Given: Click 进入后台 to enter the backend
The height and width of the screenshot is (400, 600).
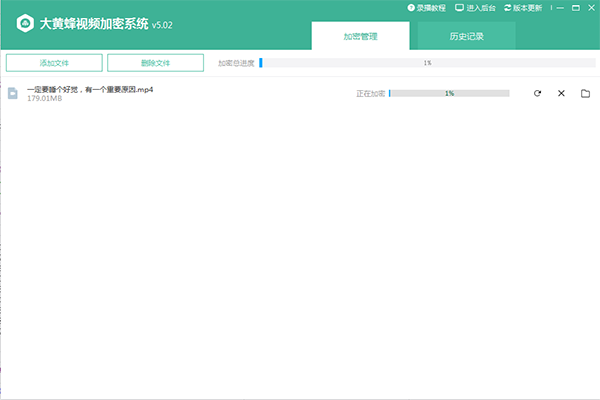Looking at the screenshot, I should click(x=475, y=8).
